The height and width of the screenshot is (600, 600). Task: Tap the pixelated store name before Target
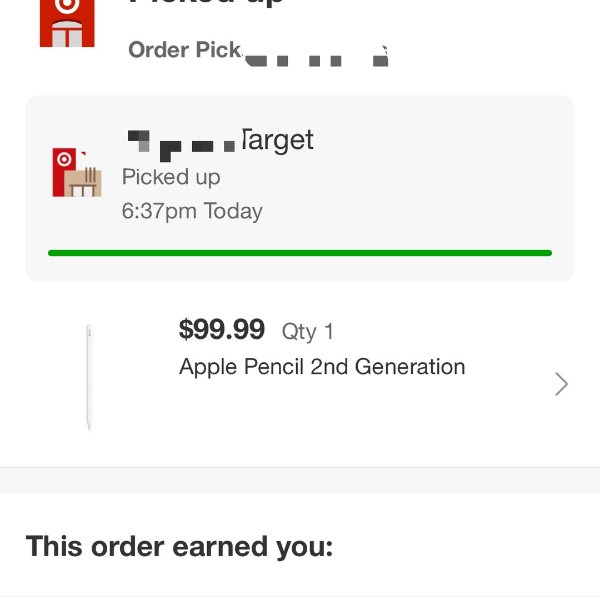point(181,145)
